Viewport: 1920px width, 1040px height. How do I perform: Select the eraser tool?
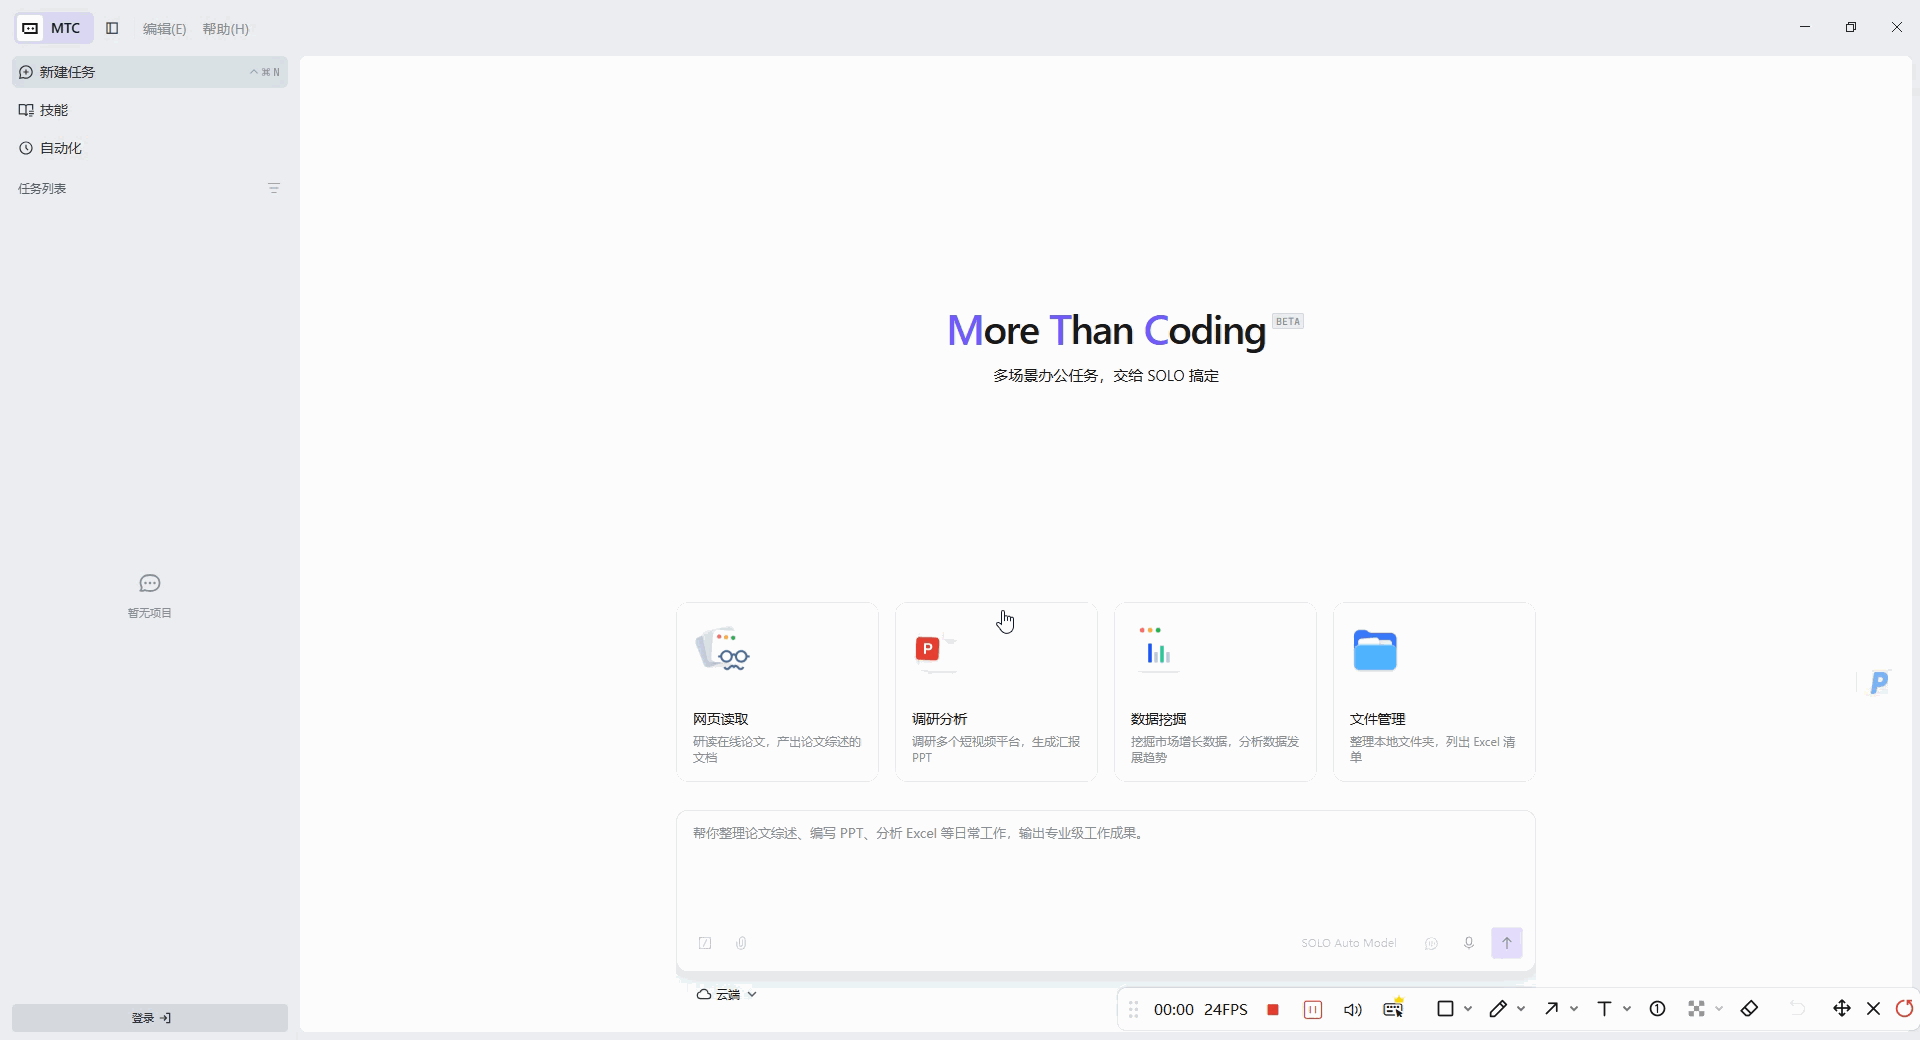(1749, 1009)
